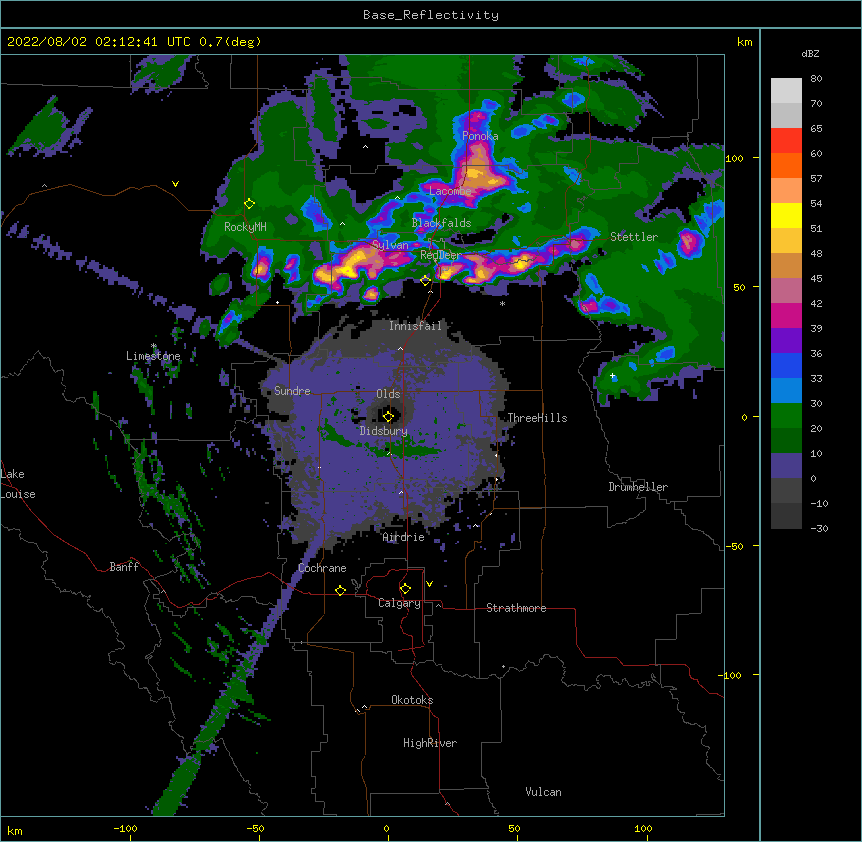Click the Airdrie city label

click(x=403, y=537)
